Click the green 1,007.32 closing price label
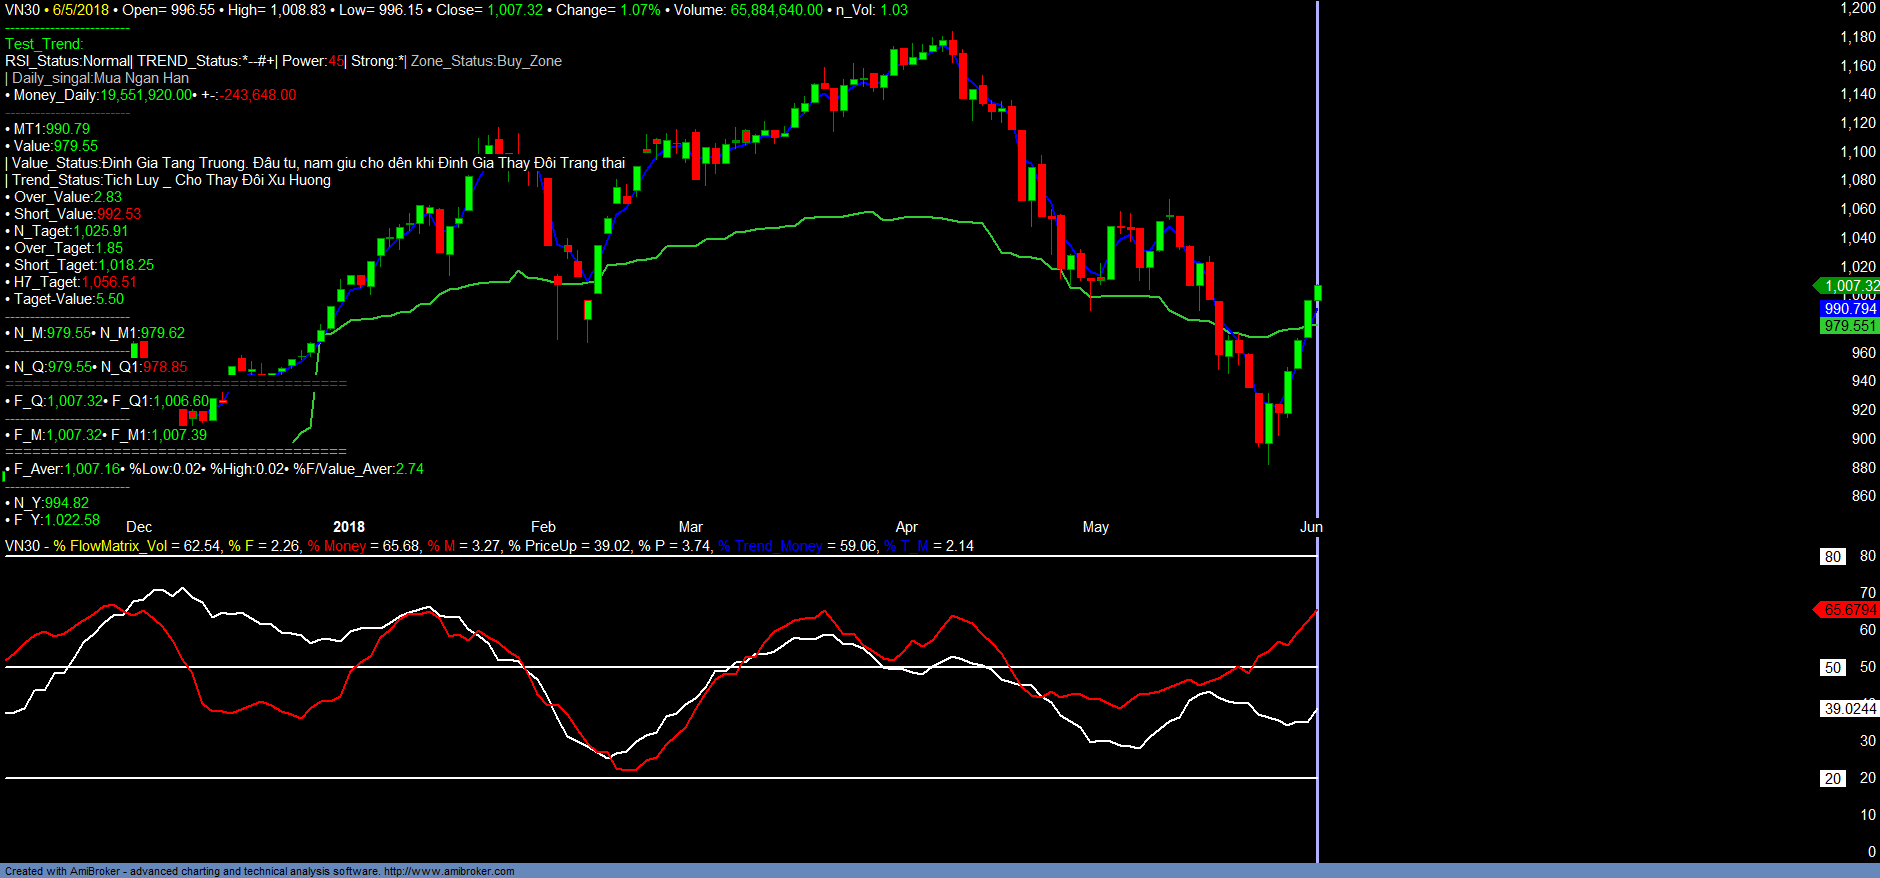 coord(1850,286)
